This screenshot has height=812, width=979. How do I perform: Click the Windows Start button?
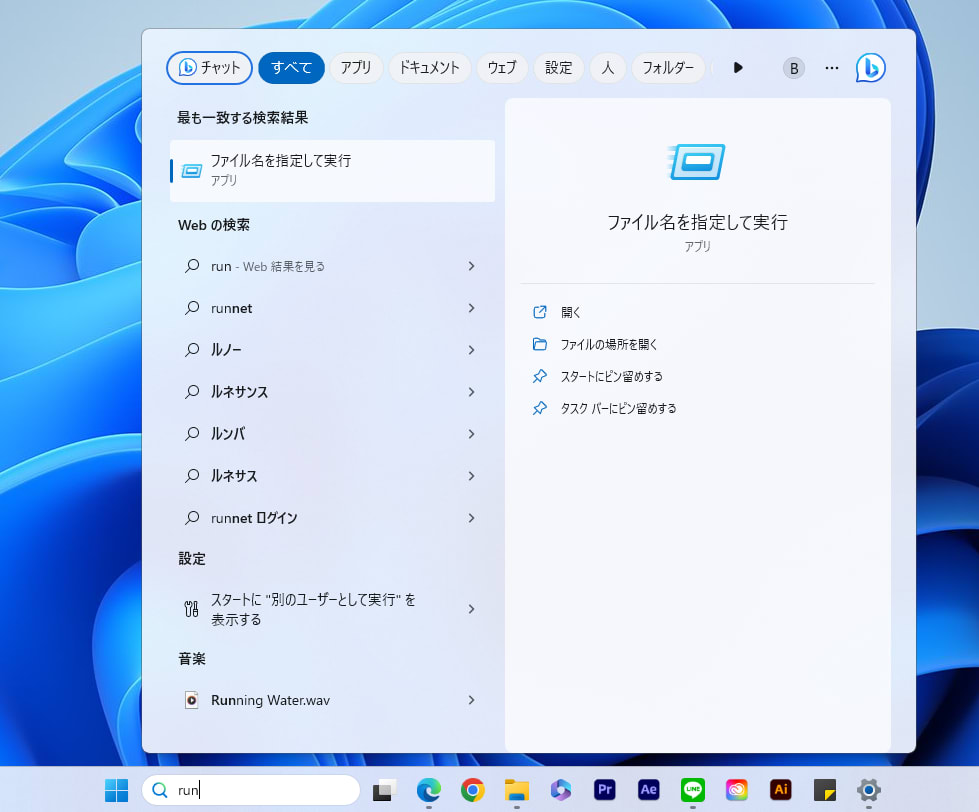click(x=117, y=790)
